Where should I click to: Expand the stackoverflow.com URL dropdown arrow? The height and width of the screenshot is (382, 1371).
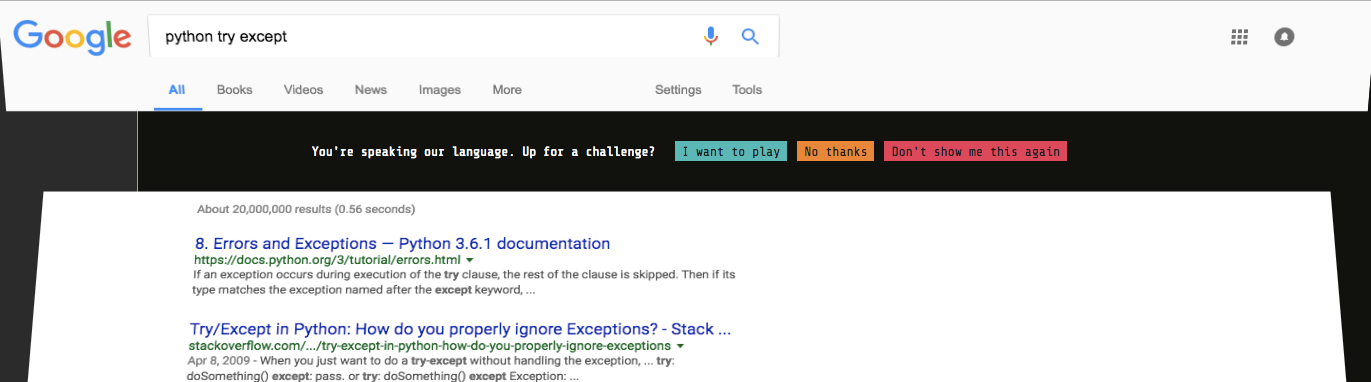680,345
